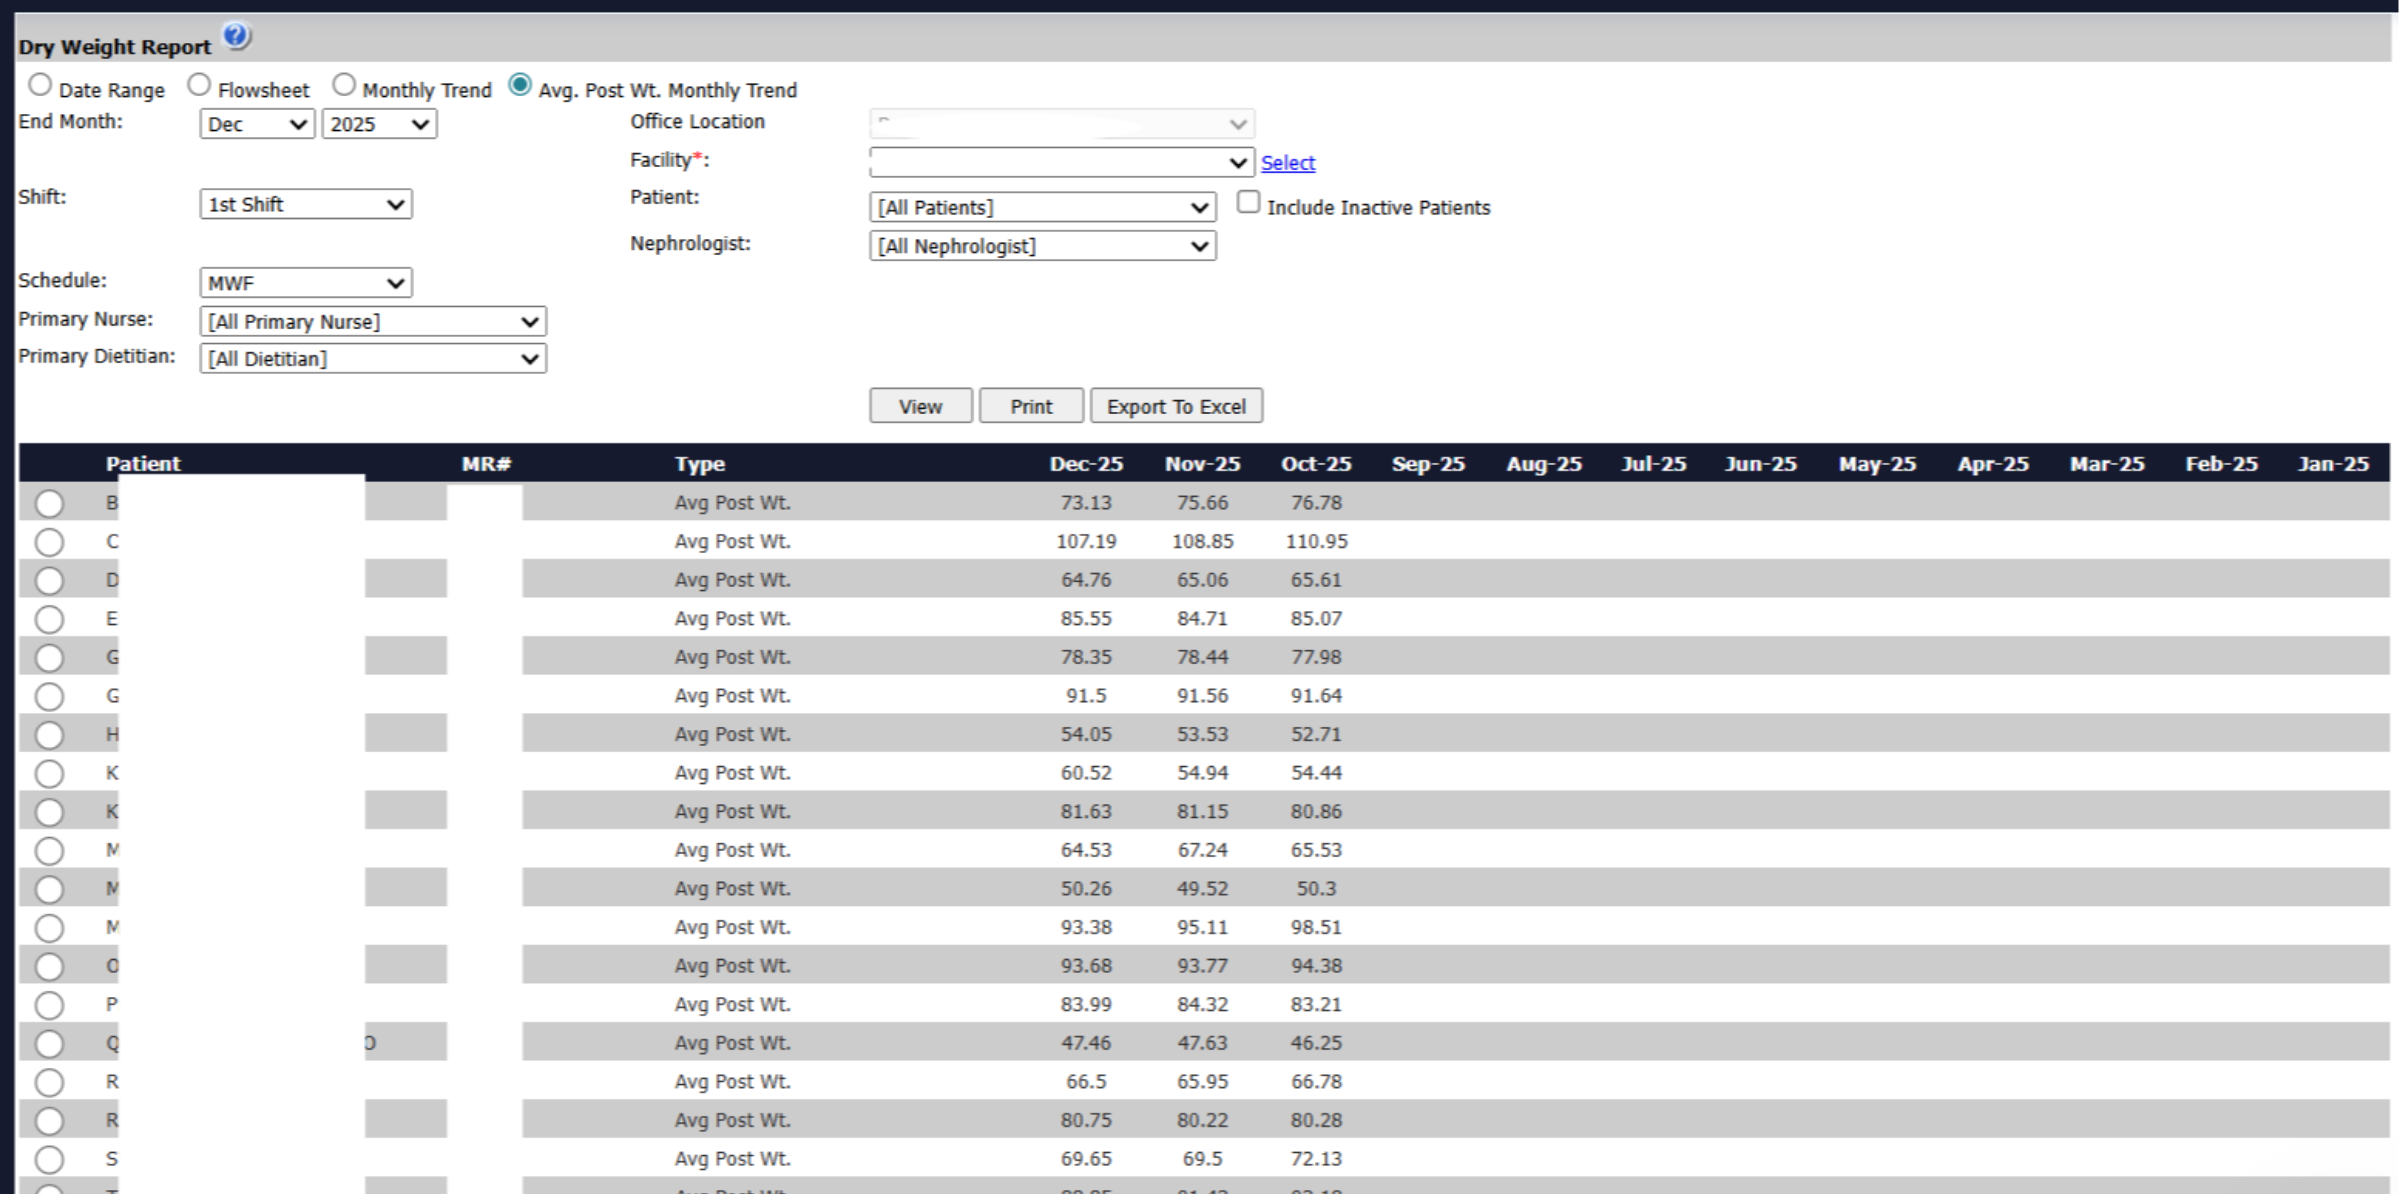Viewport: 2400px width, 1194px height.
Task: Open the Shift dropdown showing 1st Shift
Action: point(306,204)
